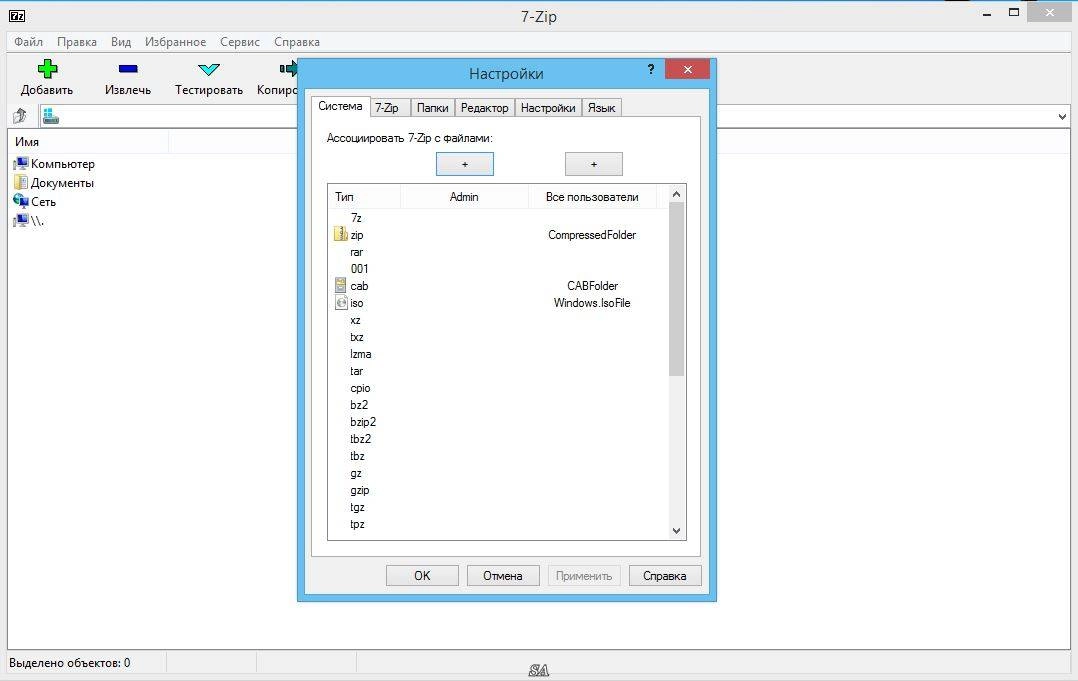Click the Компьютер icon in file list
Image resolution: width=1078 pixels, height=681 pixels.
point(21,164)
